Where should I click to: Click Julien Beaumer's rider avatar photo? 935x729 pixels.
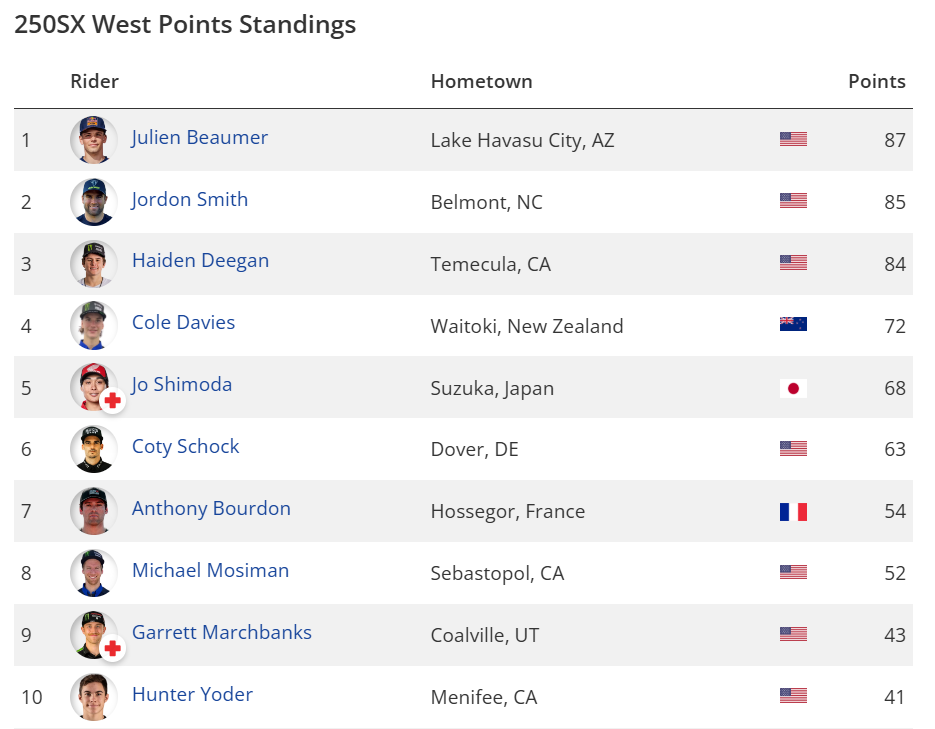click(94, 139)
